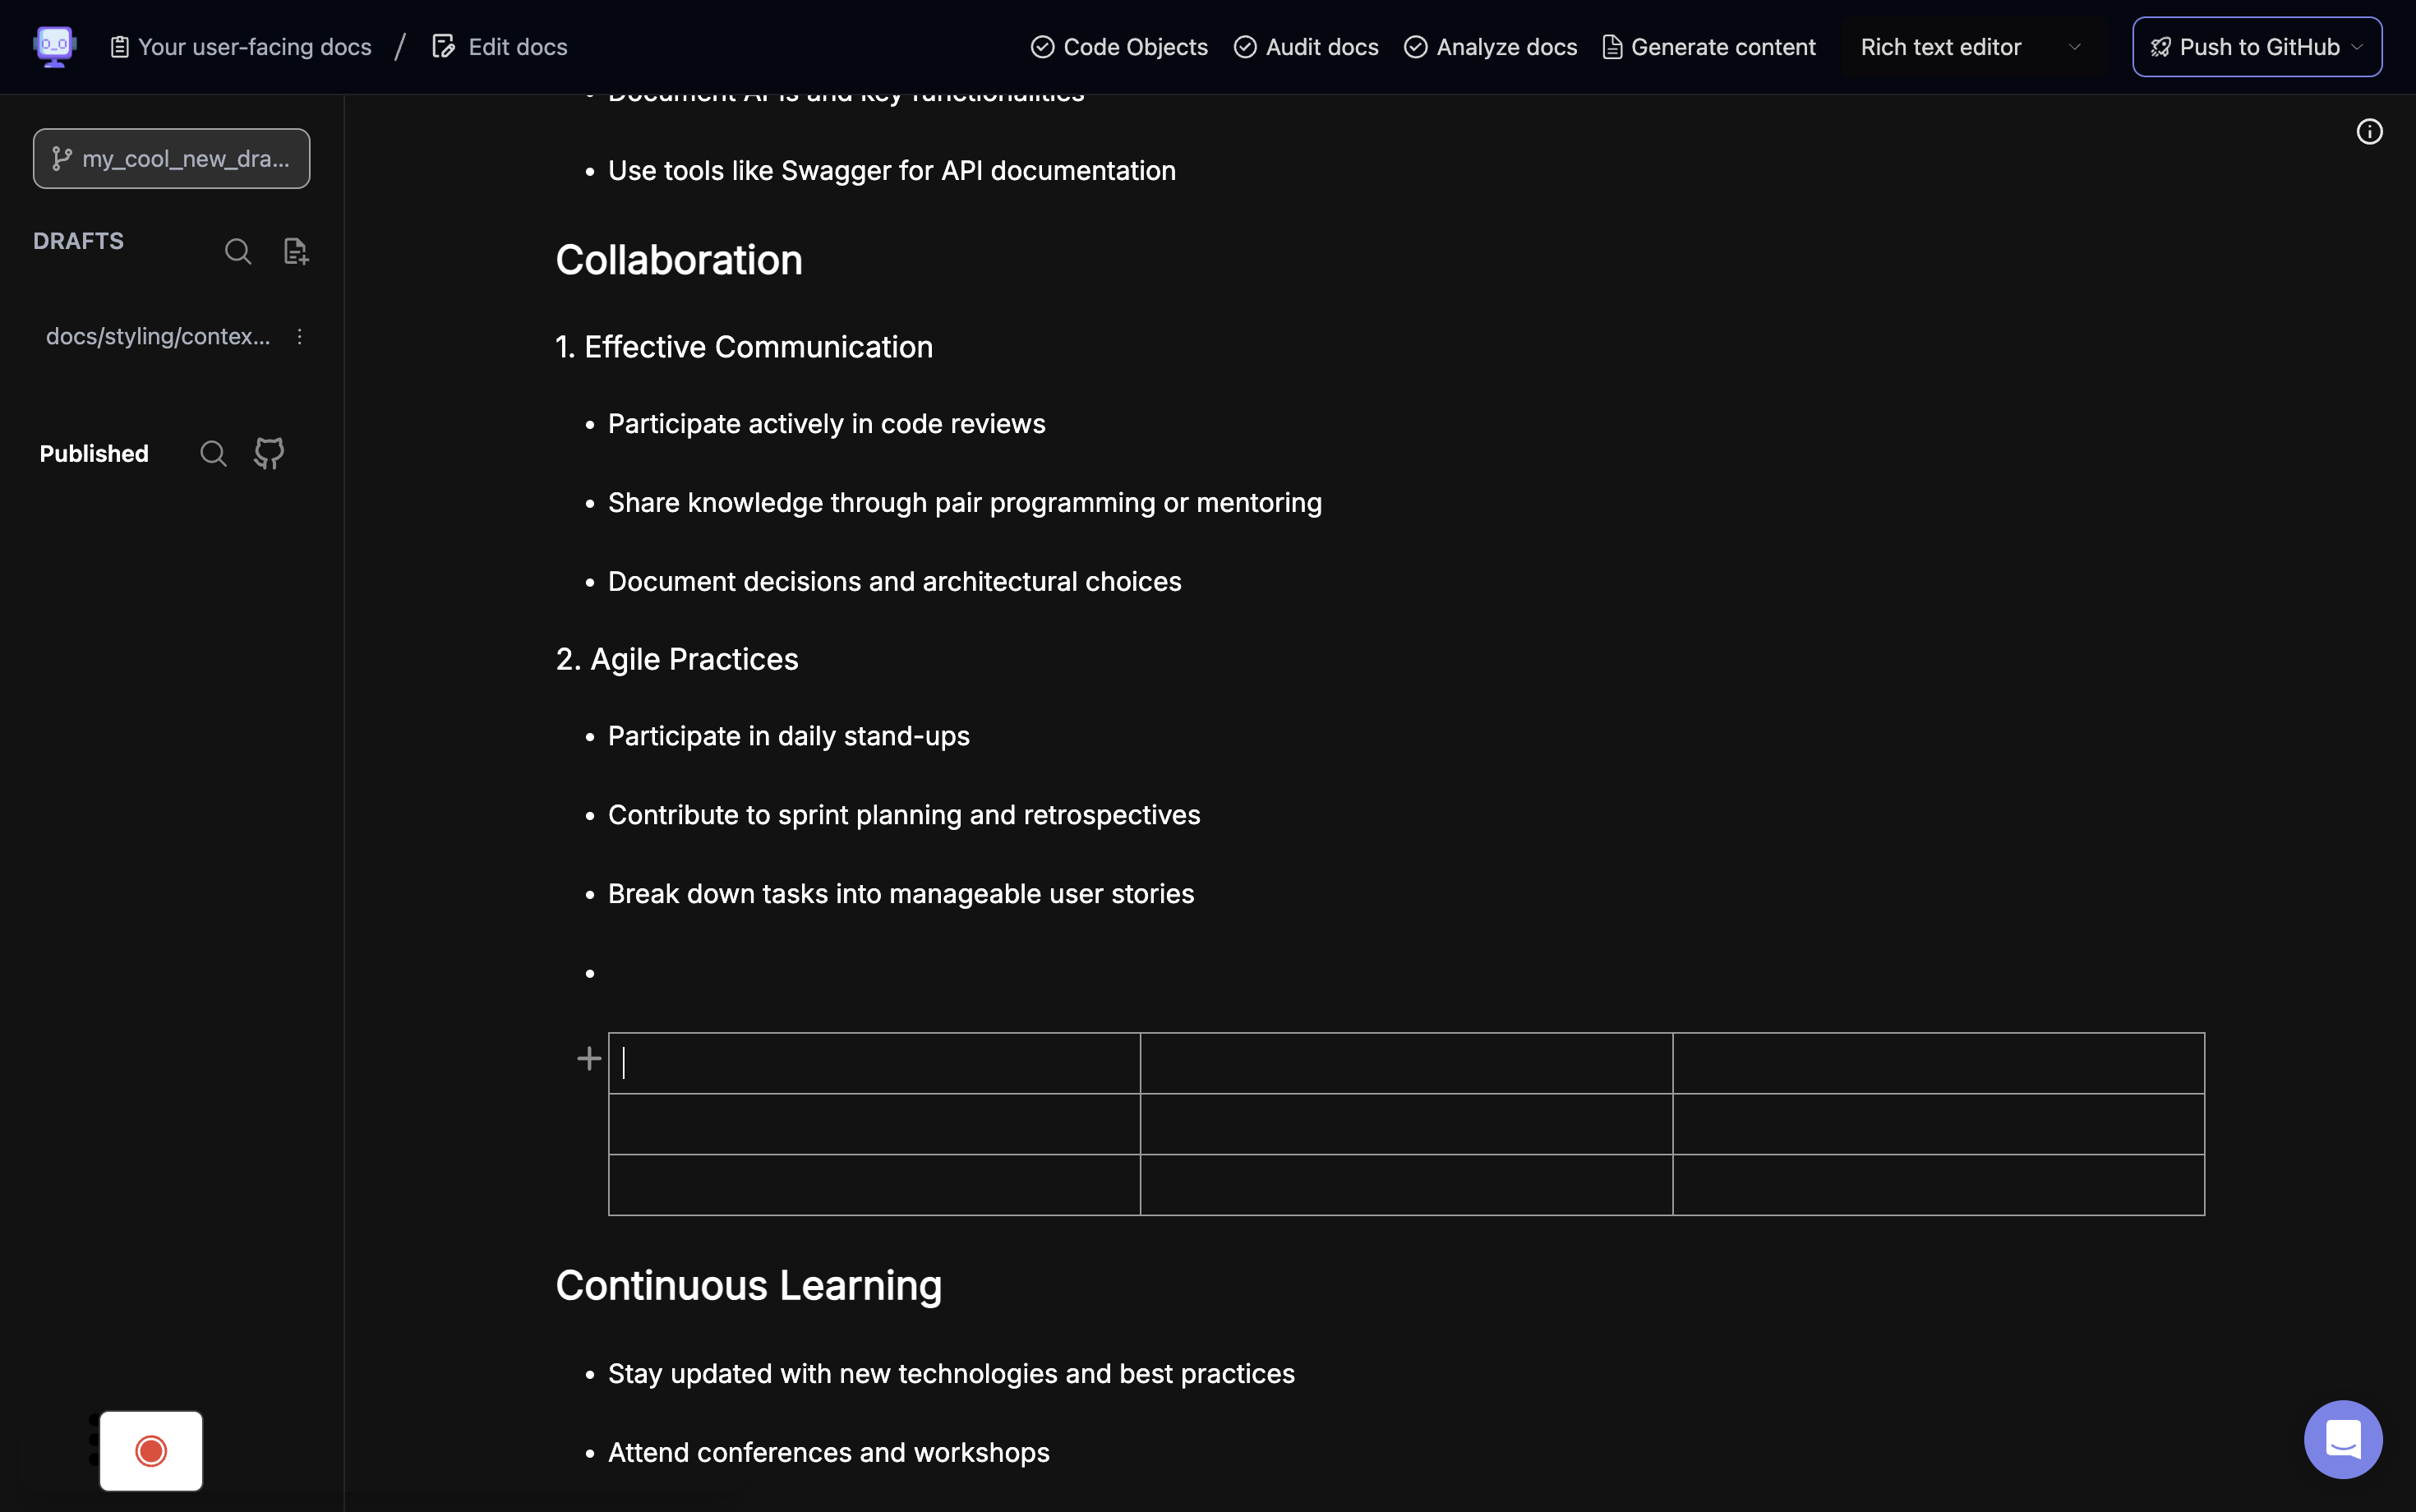The height and width of the screenshot is (1512, 2416).
Task: Open Code Objects in top bar
Action: coord(1119,47)
